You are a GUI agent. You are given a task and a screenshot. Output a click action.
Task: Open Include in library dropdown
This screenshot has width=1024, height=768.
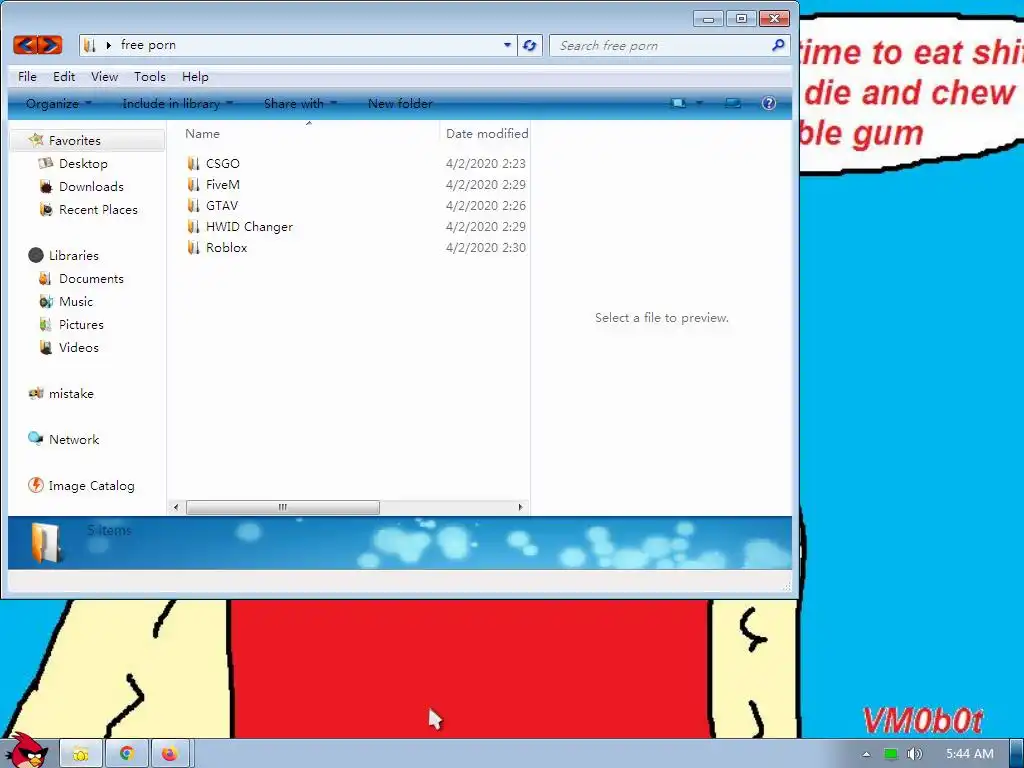(178, 104)
